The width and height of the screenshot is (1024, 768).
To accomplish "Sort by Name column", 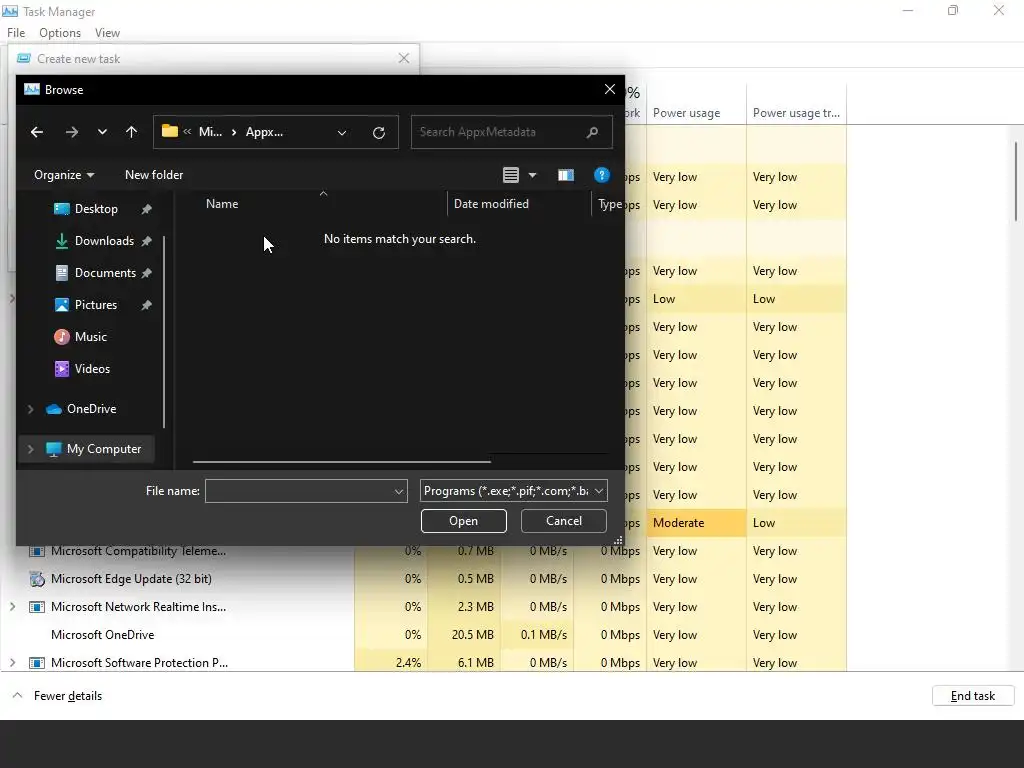I will coord(222,204).
